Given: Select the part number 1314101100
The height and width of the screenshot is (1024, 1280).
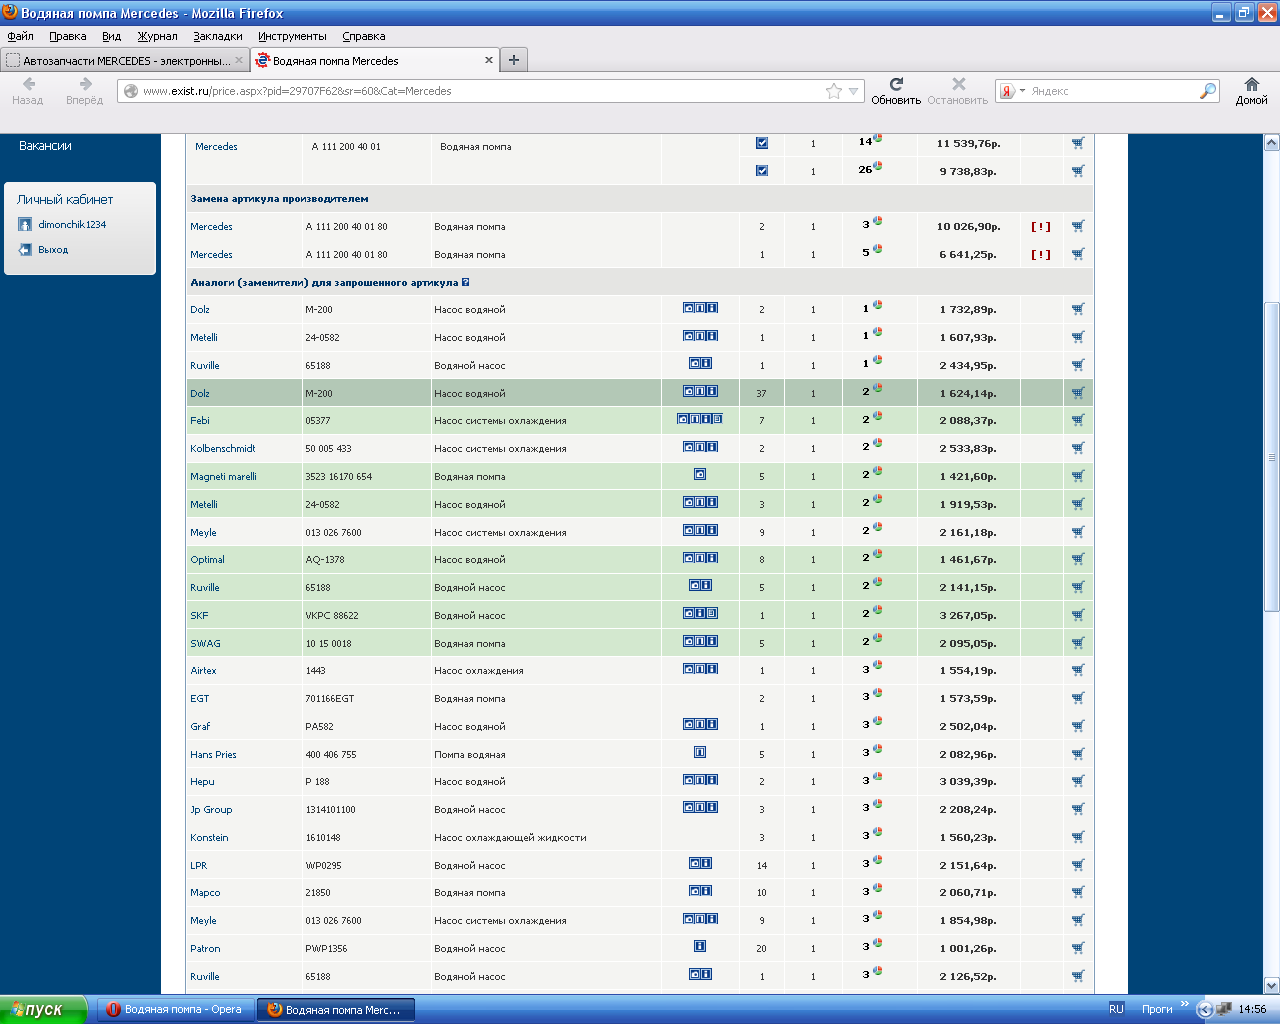Looking at the screenshot, I should [330, 809].
